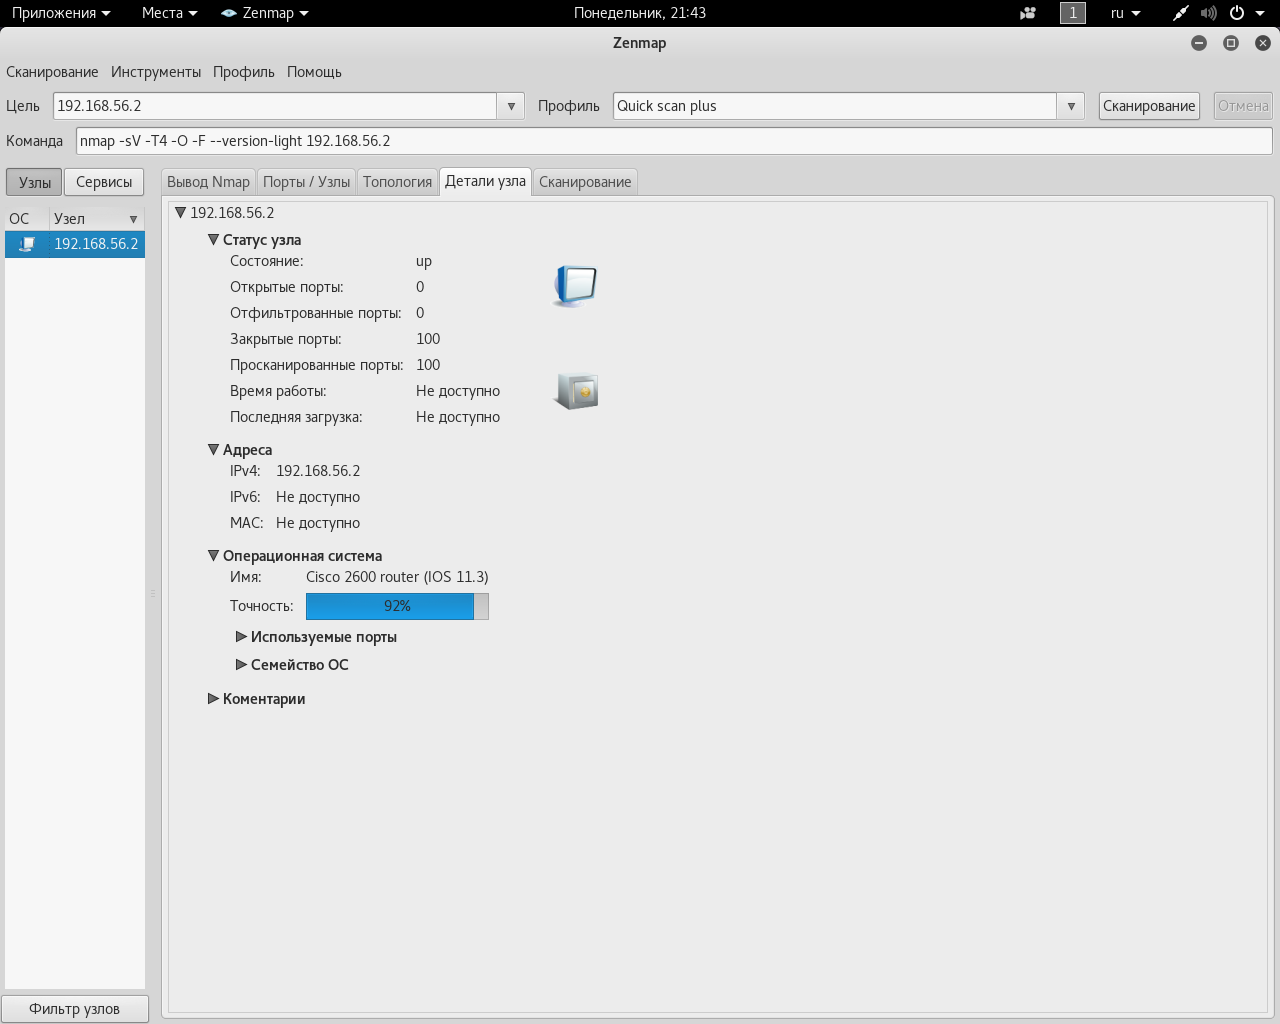This screenshot has width=1280, height=1024.
Task: Open the Цель target dropdown arrow
Action: click(511, 106)
